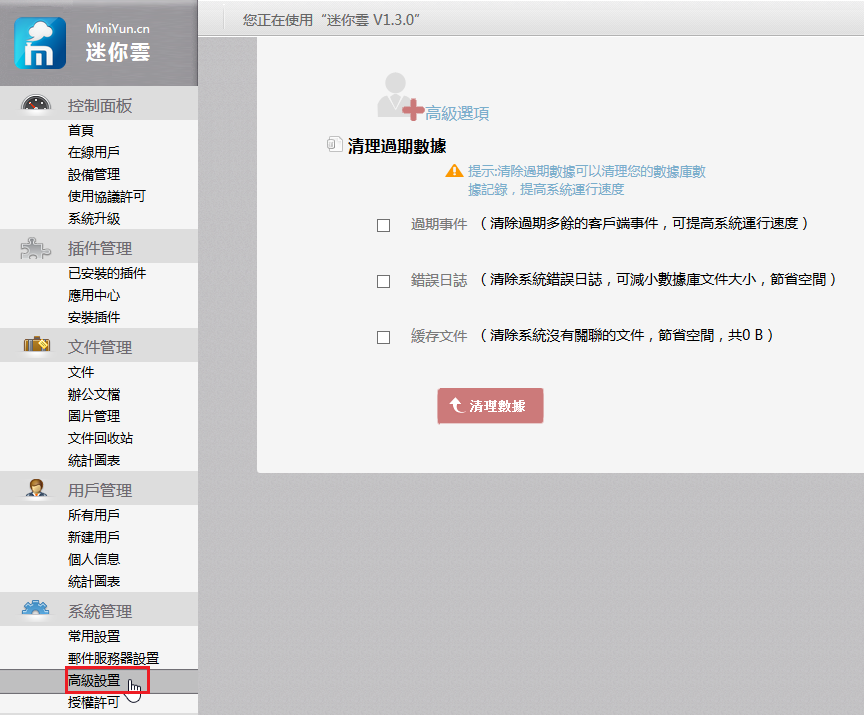The height and width of the screenshot is (715, 864).
Task: Open 圖片管理 page
Action: pyautogui.click(x=94, y=416)
